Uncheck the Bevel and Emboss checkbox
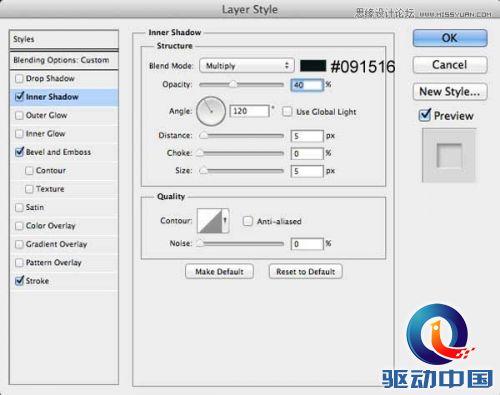 tap(19, 152)
